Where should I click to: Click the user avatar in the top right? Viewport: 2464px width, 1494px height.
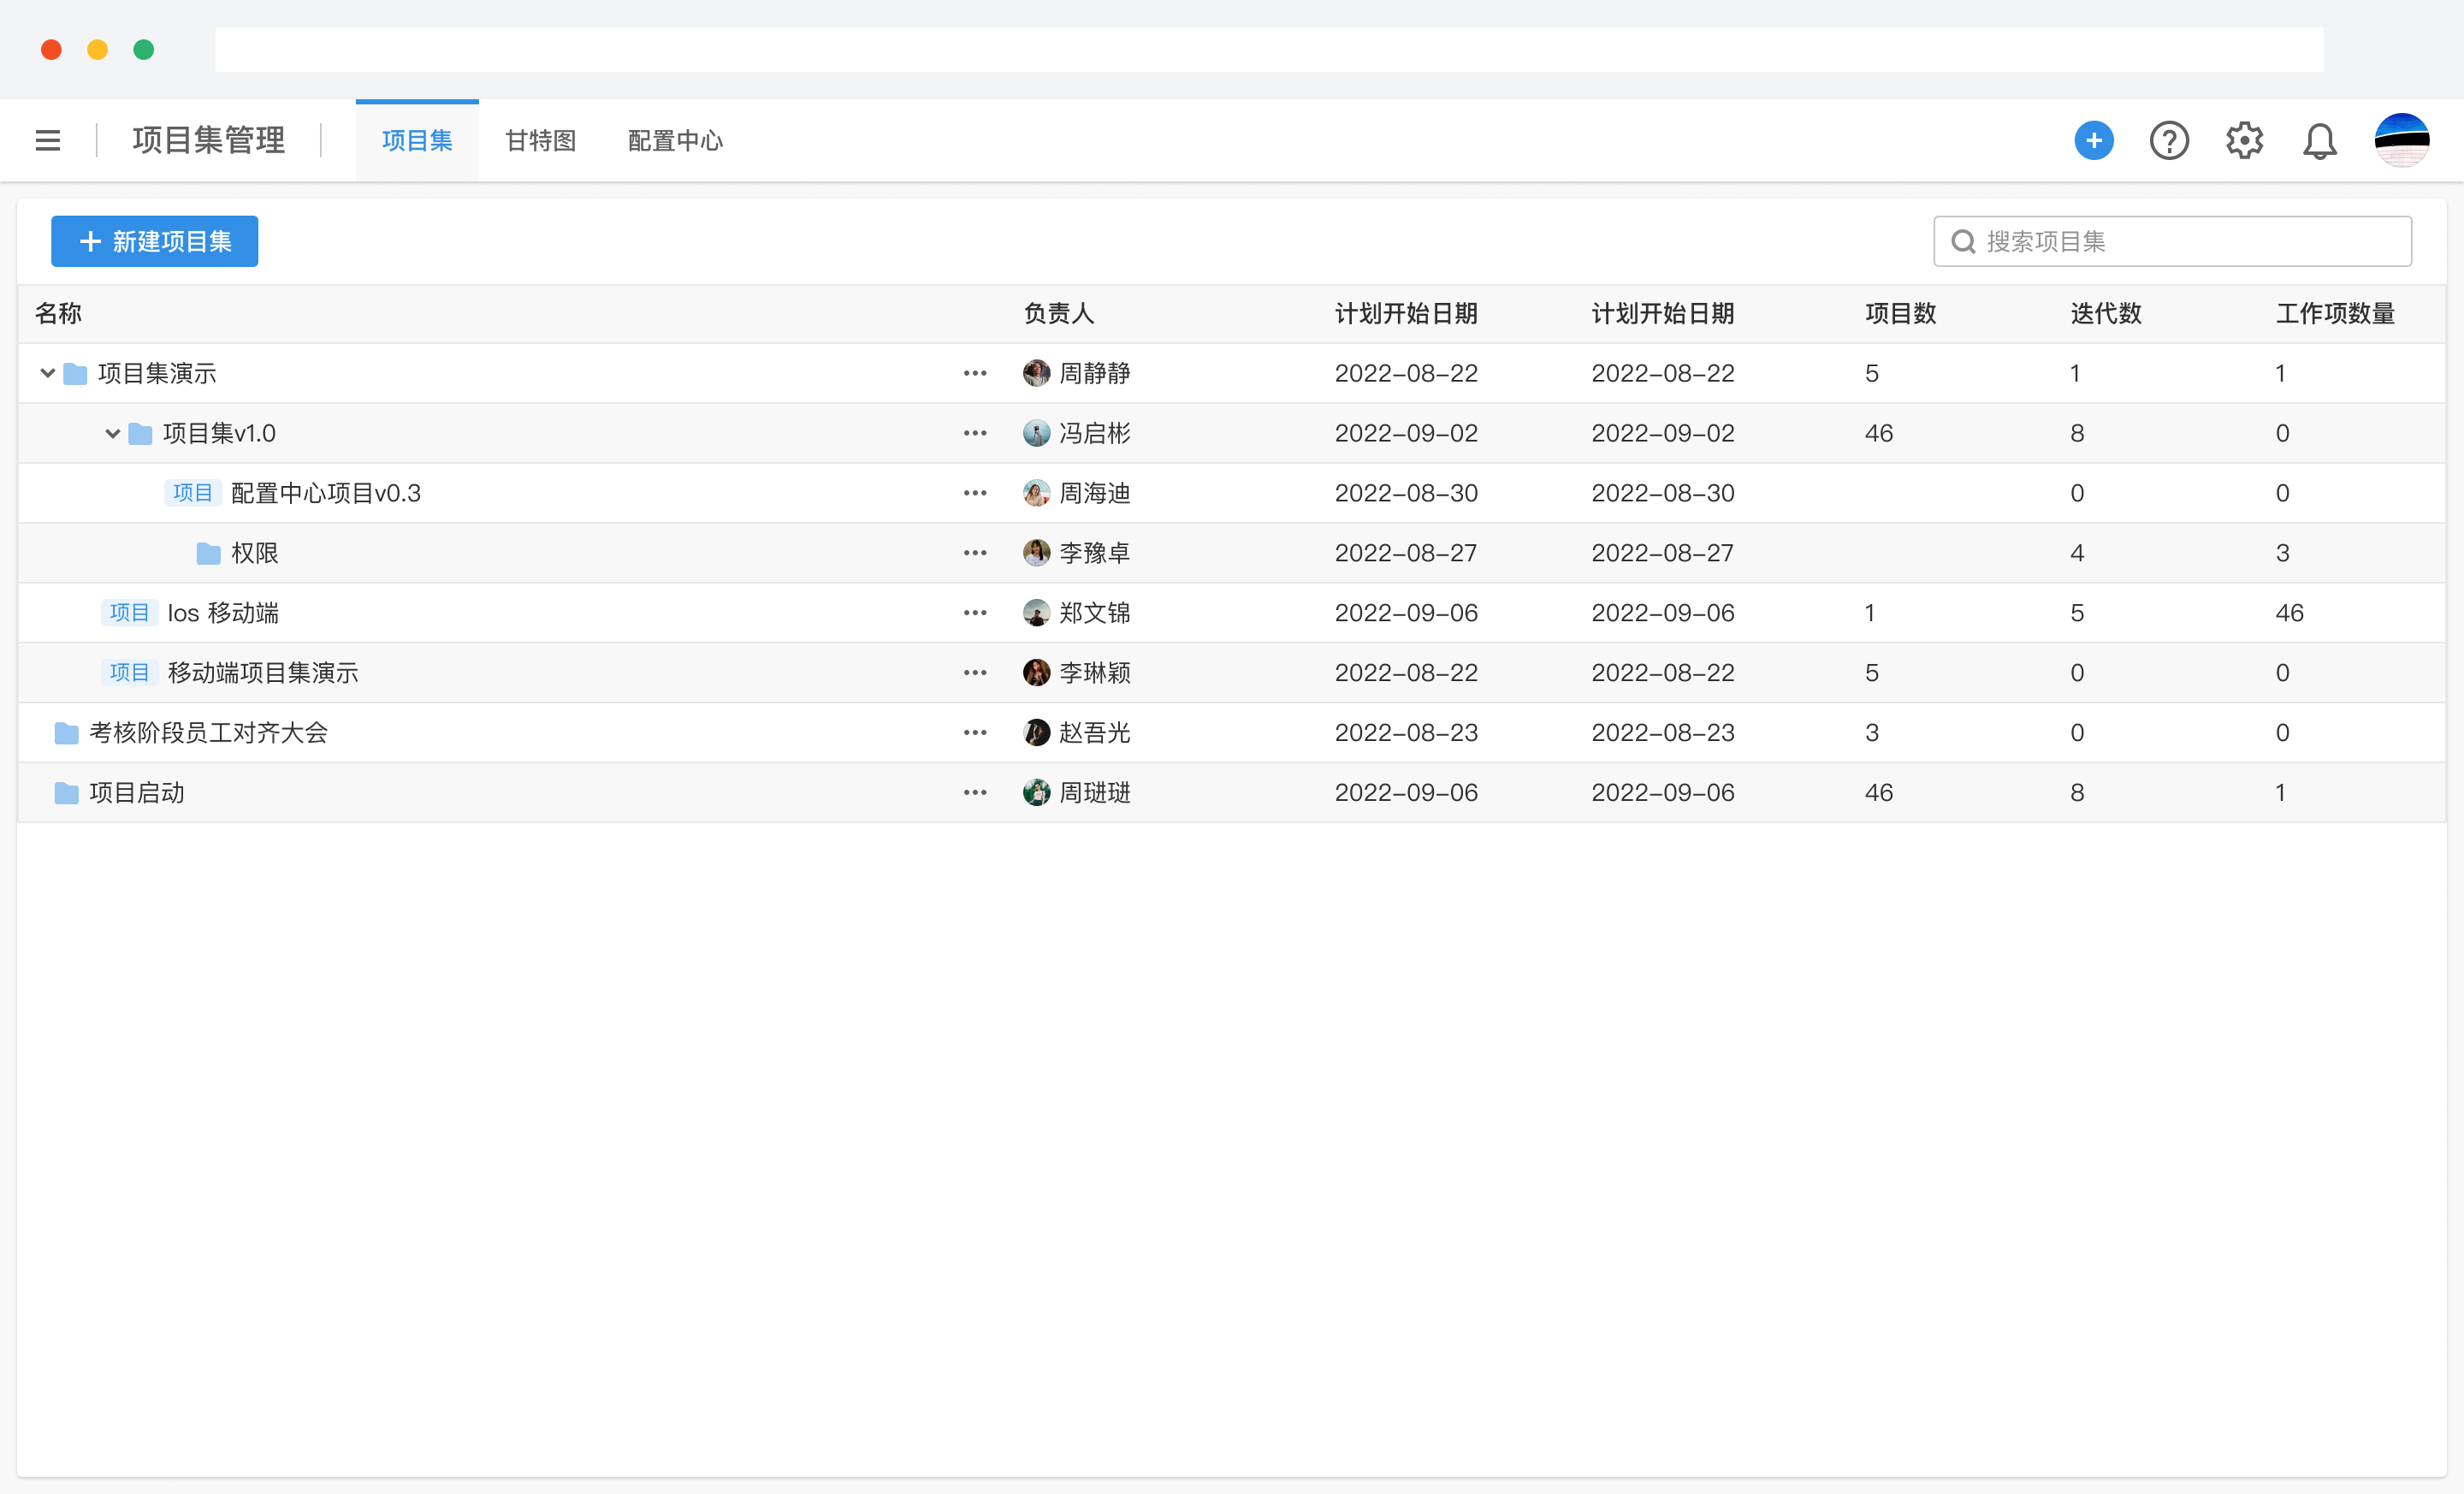(2402, 140)
